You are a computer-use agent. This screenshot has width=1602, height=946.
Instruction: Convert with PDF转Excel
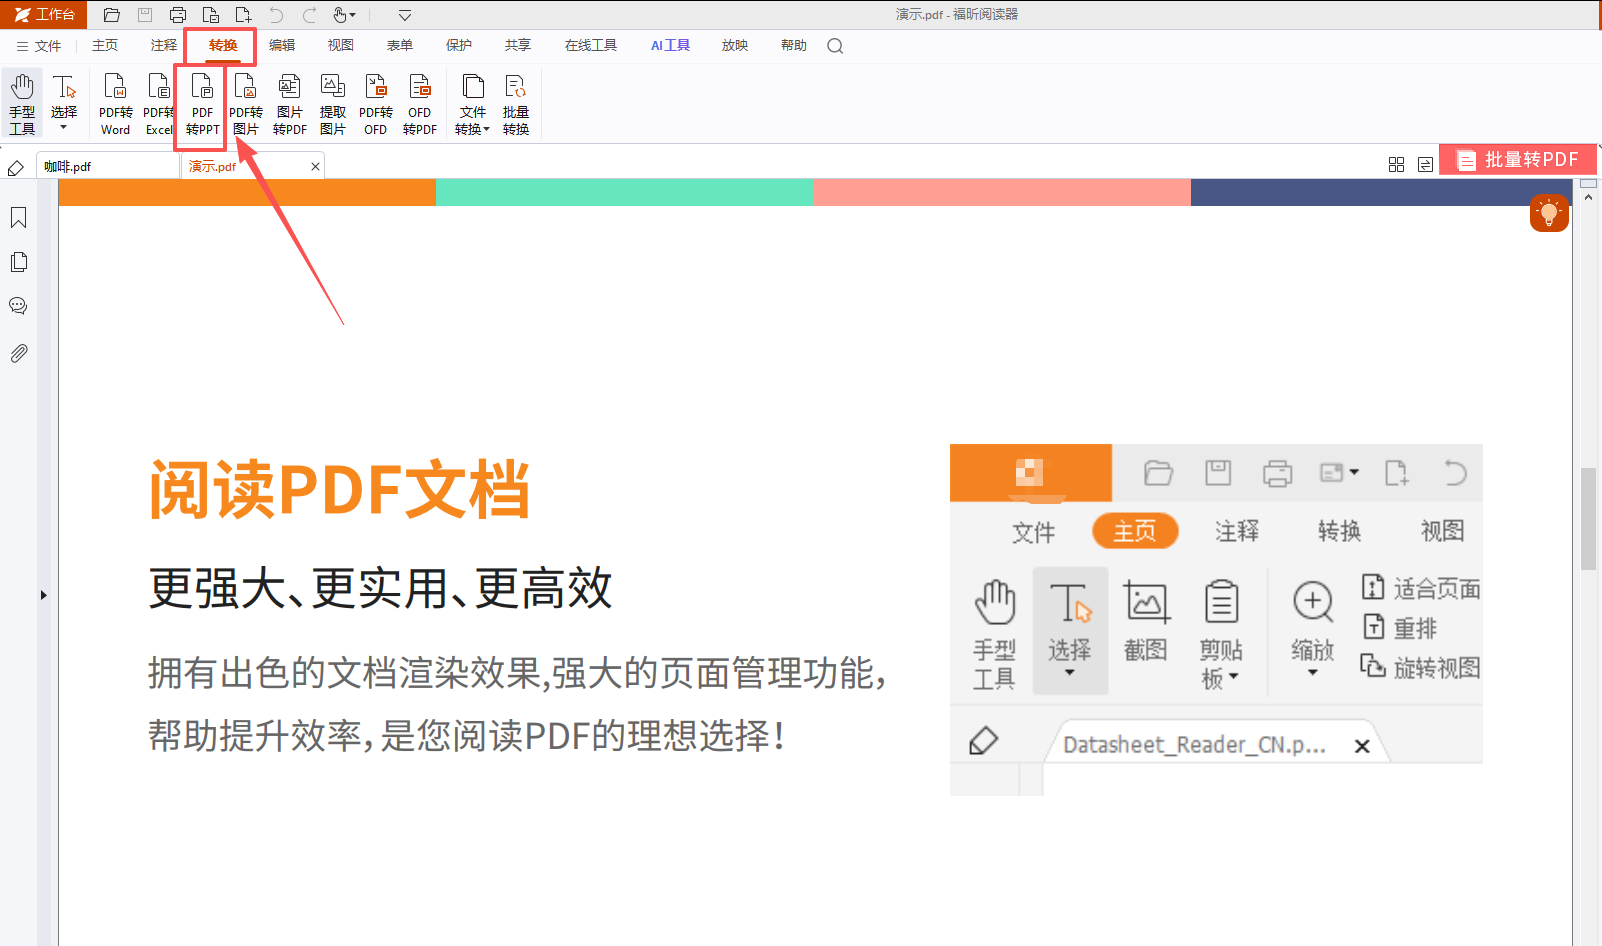[x=159, y=104]
